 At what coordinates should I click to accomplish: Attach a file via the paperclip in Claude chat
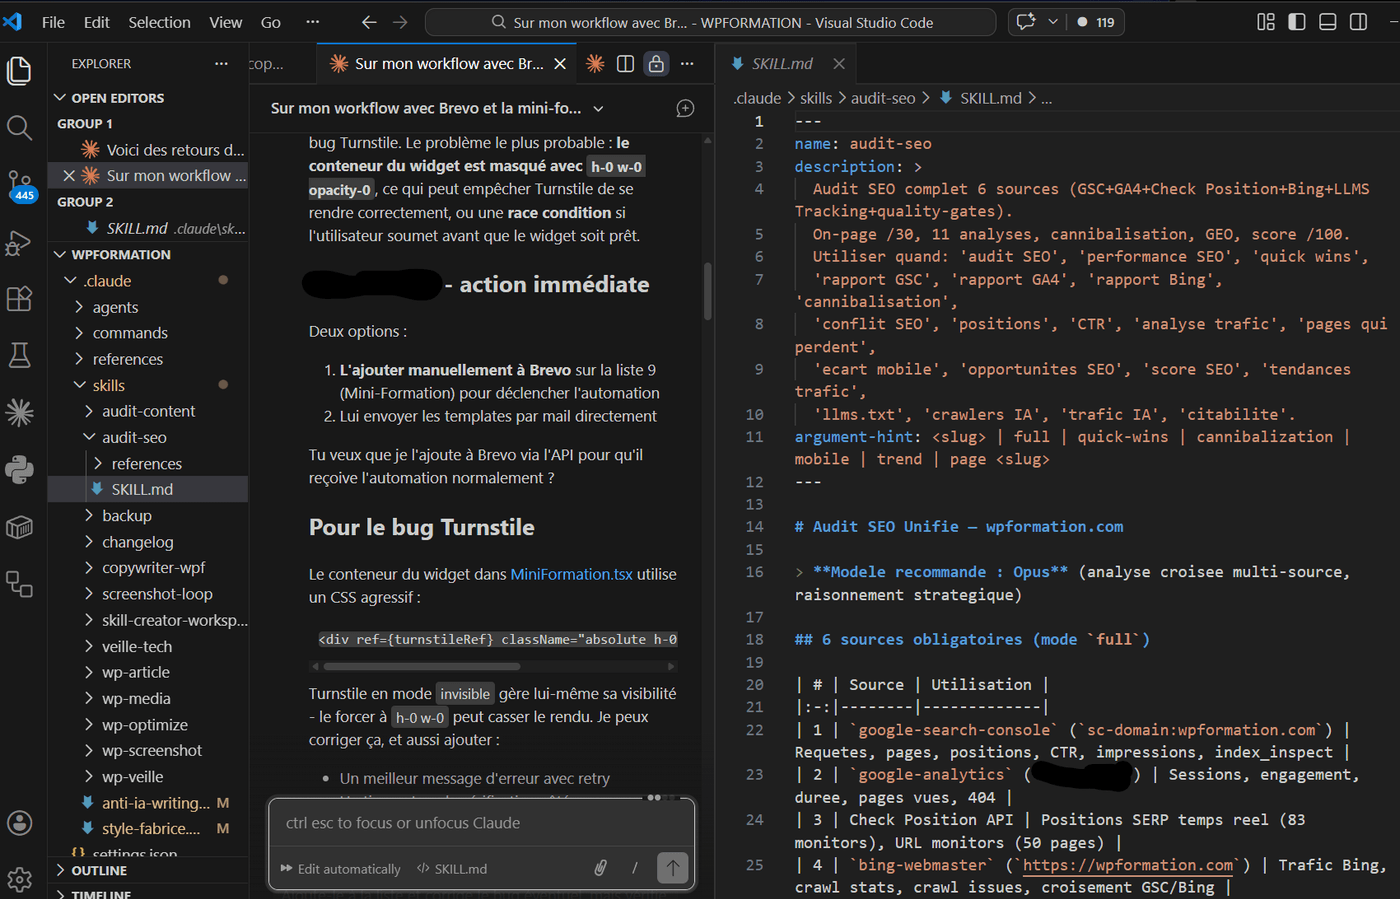(x=601, y=868)
